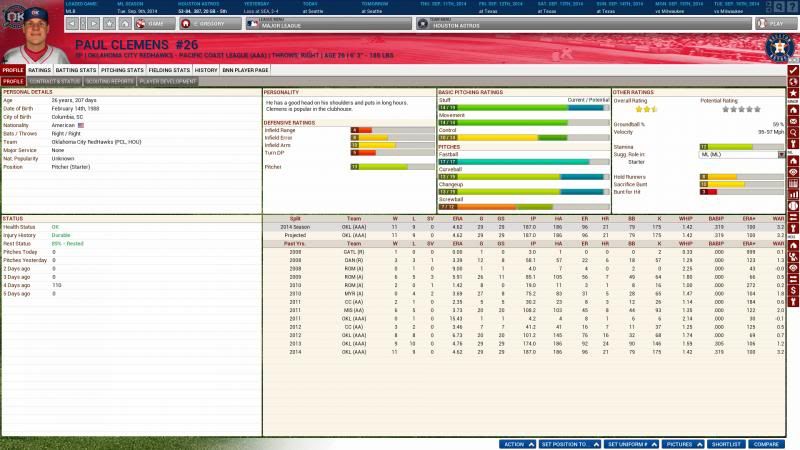
Task: Go back with the left arrow navigation button
Action: tap(72, 23)
